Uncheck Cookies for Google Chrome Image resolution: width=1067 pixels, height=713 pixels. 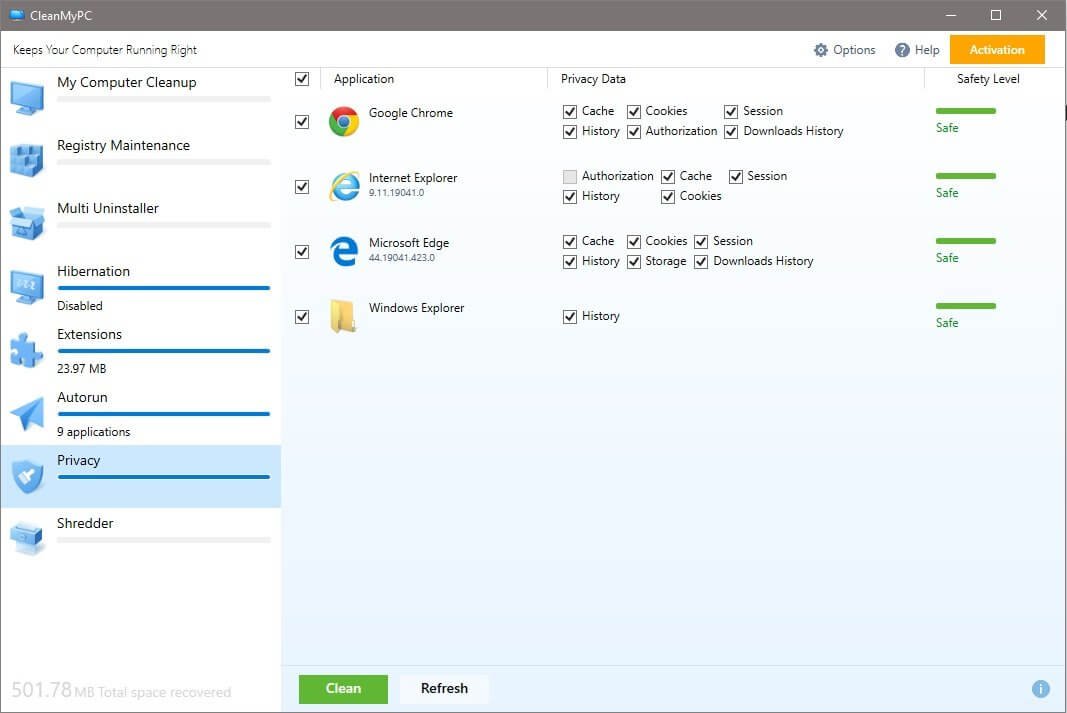tap(634, 112)
